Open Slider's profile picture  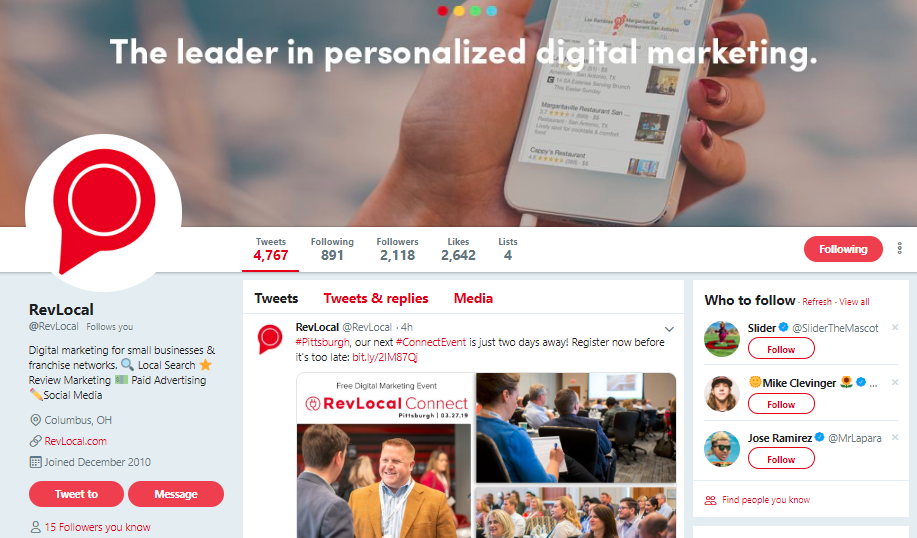[722, 339]
